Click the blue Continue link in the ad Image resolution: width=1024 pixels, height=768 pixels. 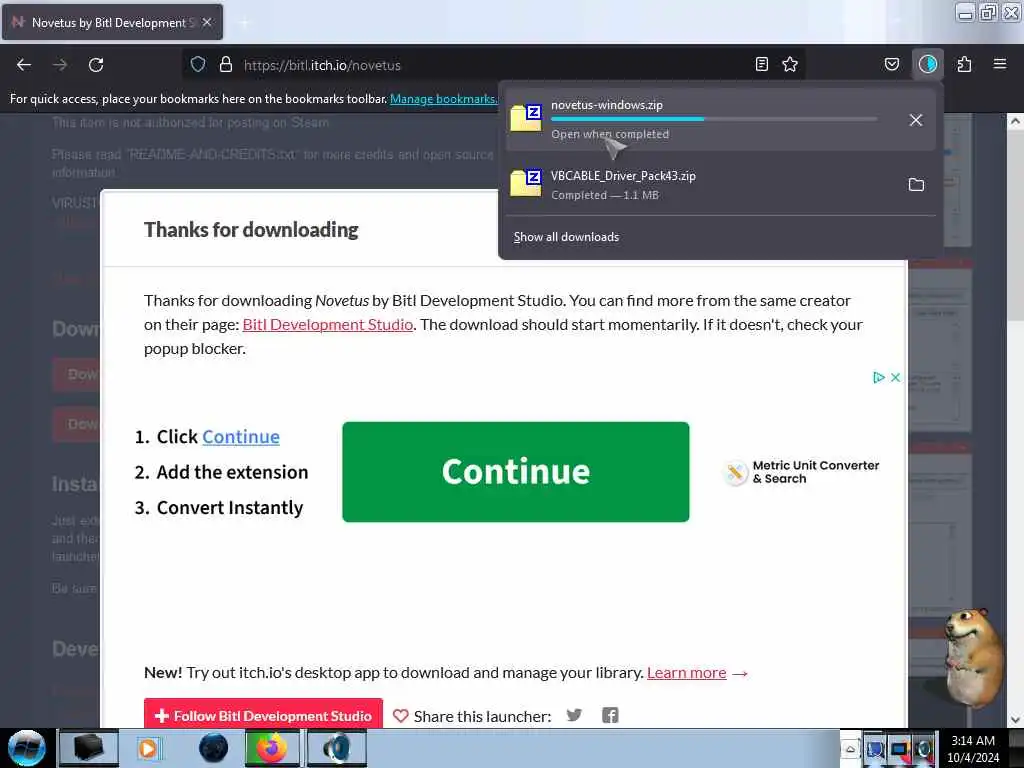pyautogui.click(x=241, y=436)
